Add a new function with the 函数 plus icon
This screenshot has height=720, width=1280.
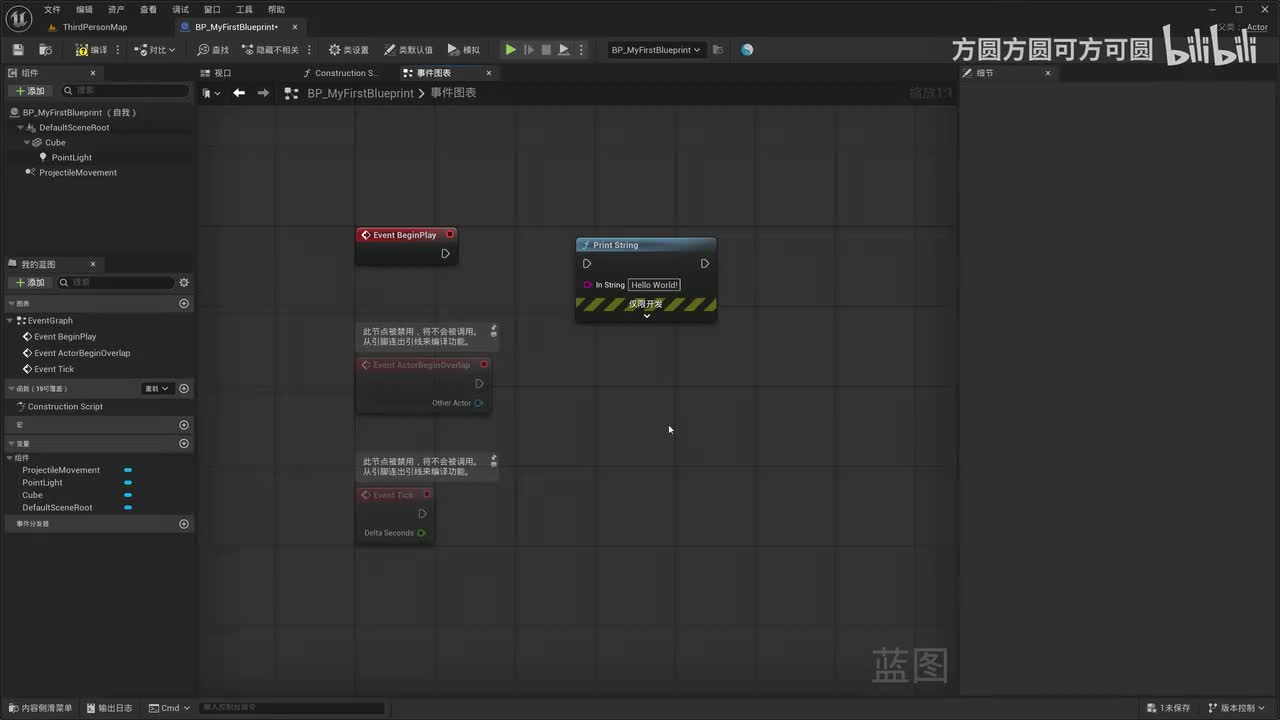[x=184, y=388]
